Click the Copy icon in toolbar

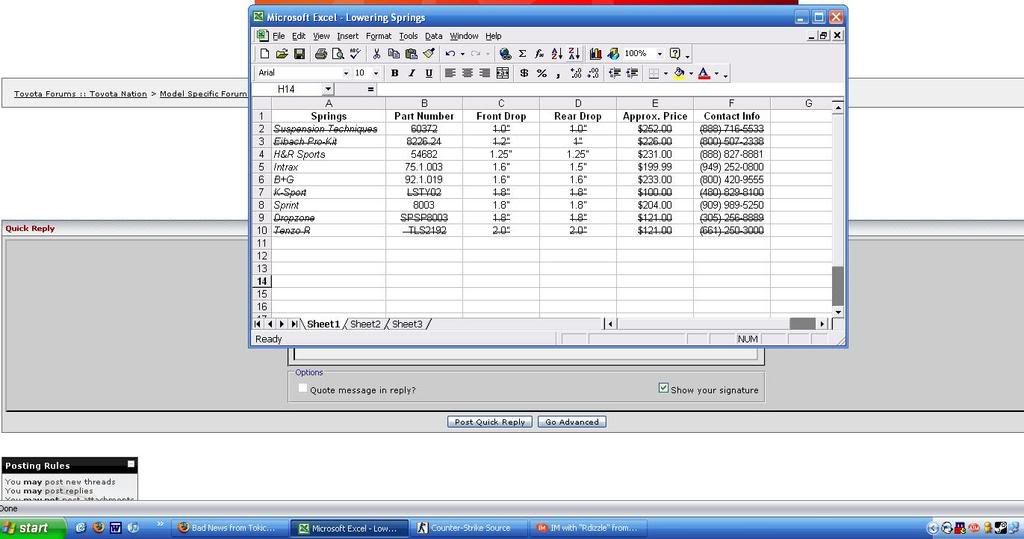click(394, 54)
